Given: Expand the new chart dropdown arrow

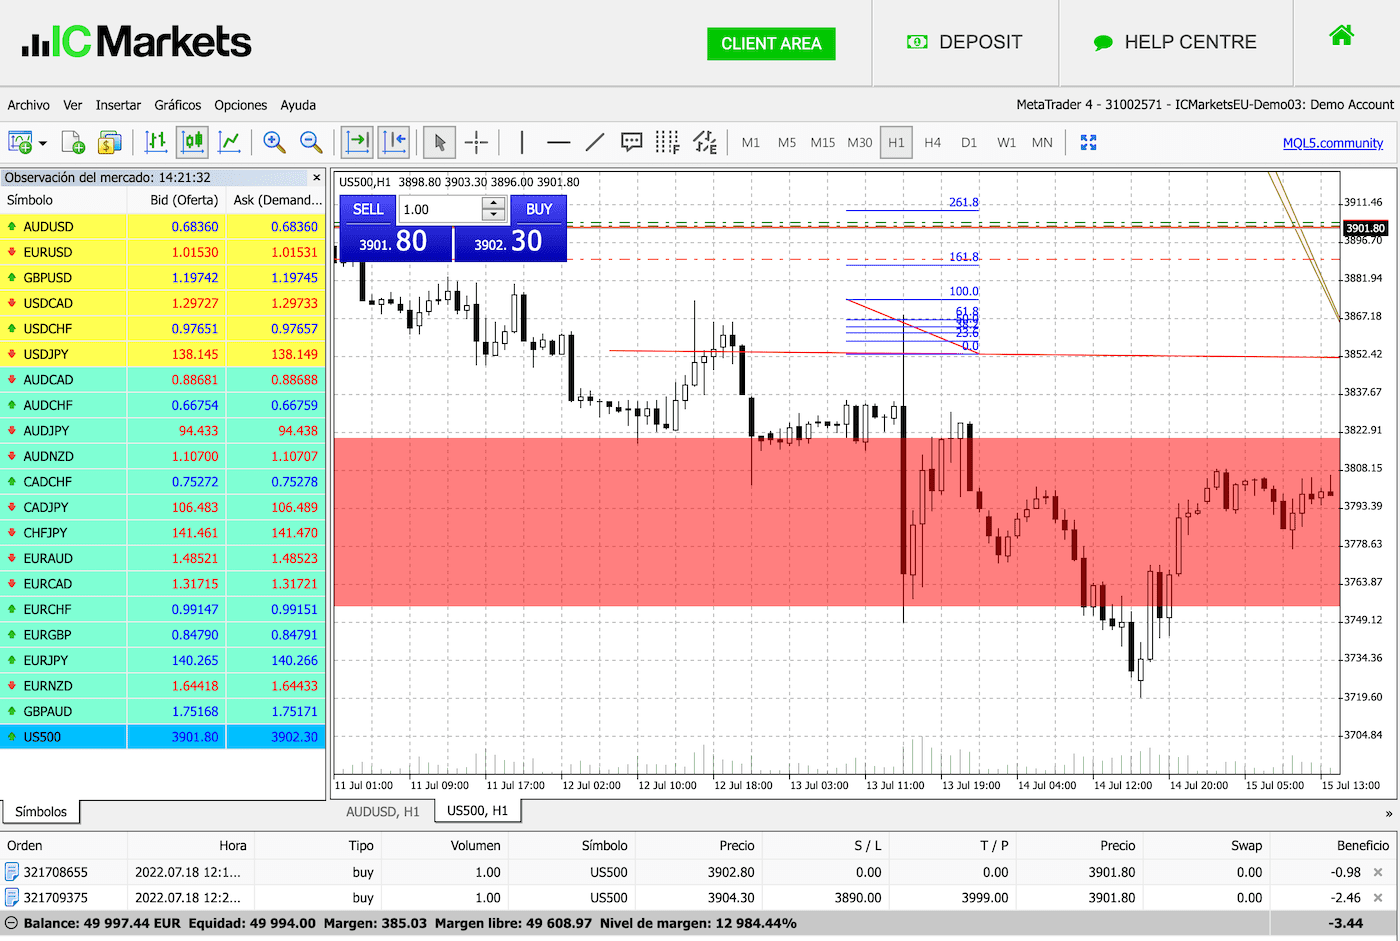Looking at the screenshot, I should click(43, 143).
